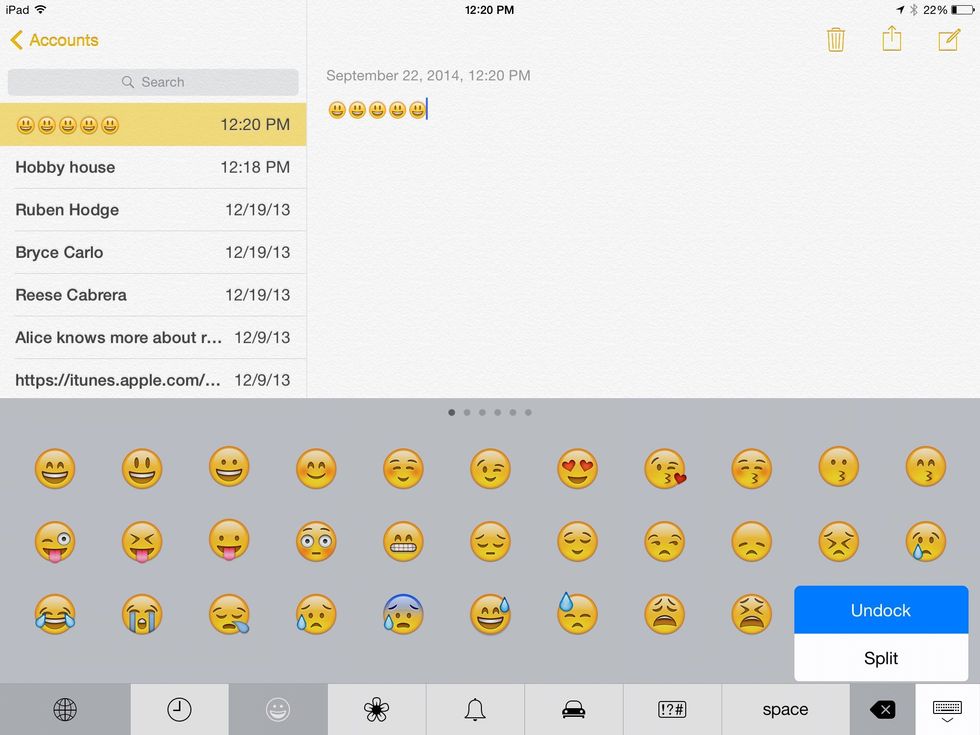Tap the hide keyboard icon
Image resolution: width=980 pixels, height=735 pixels.
(x=947, y=710)
